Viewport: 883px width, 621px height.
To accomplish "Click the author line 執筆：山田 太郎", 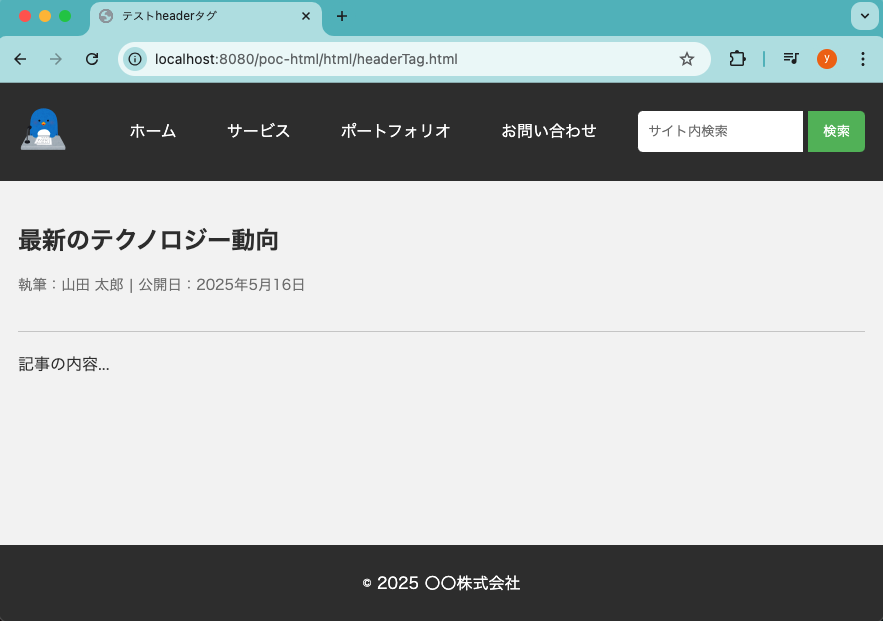I will tap(71, 285).
